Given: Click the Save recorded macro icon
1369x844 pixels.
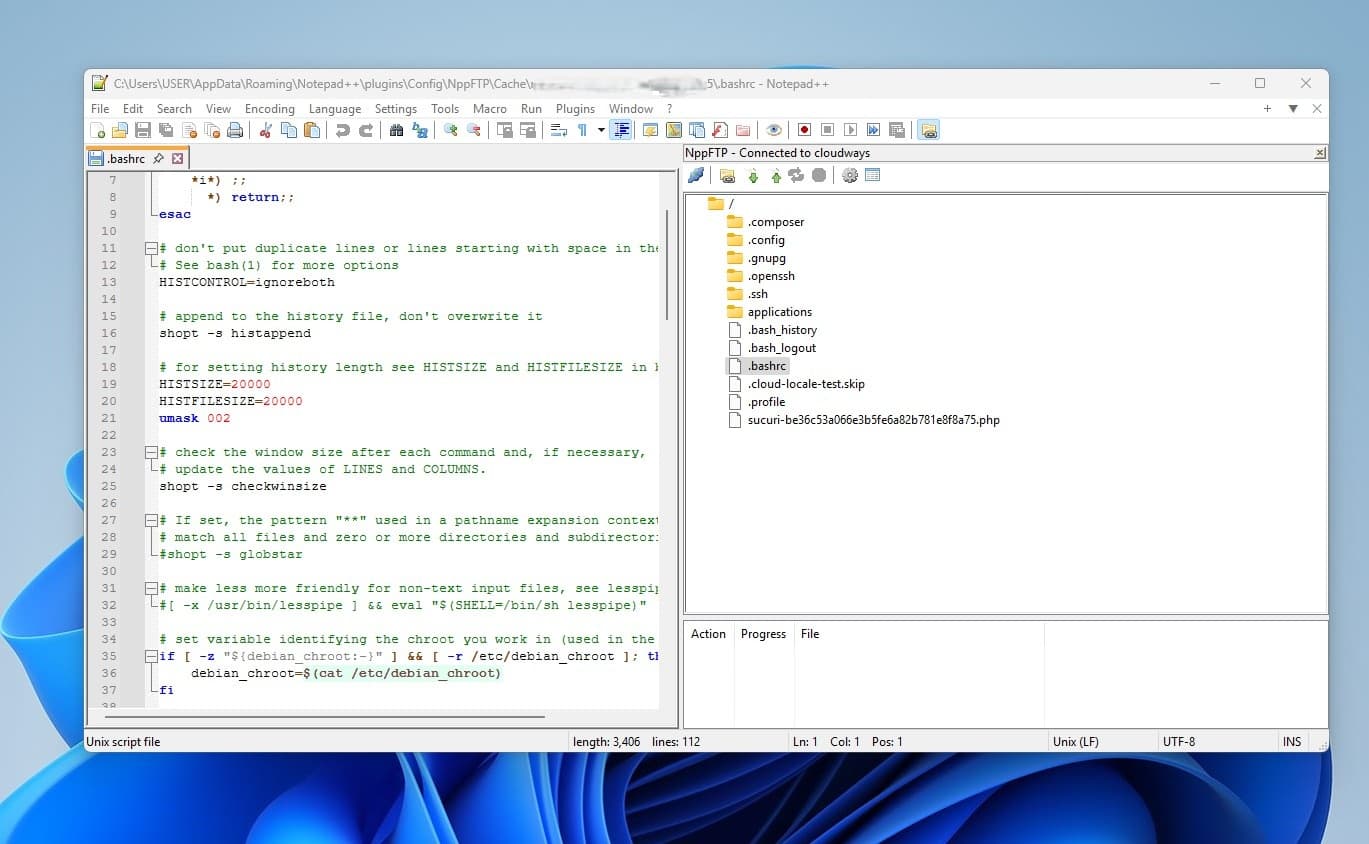Looking at the screenshot, I should [x=896, y=130].
